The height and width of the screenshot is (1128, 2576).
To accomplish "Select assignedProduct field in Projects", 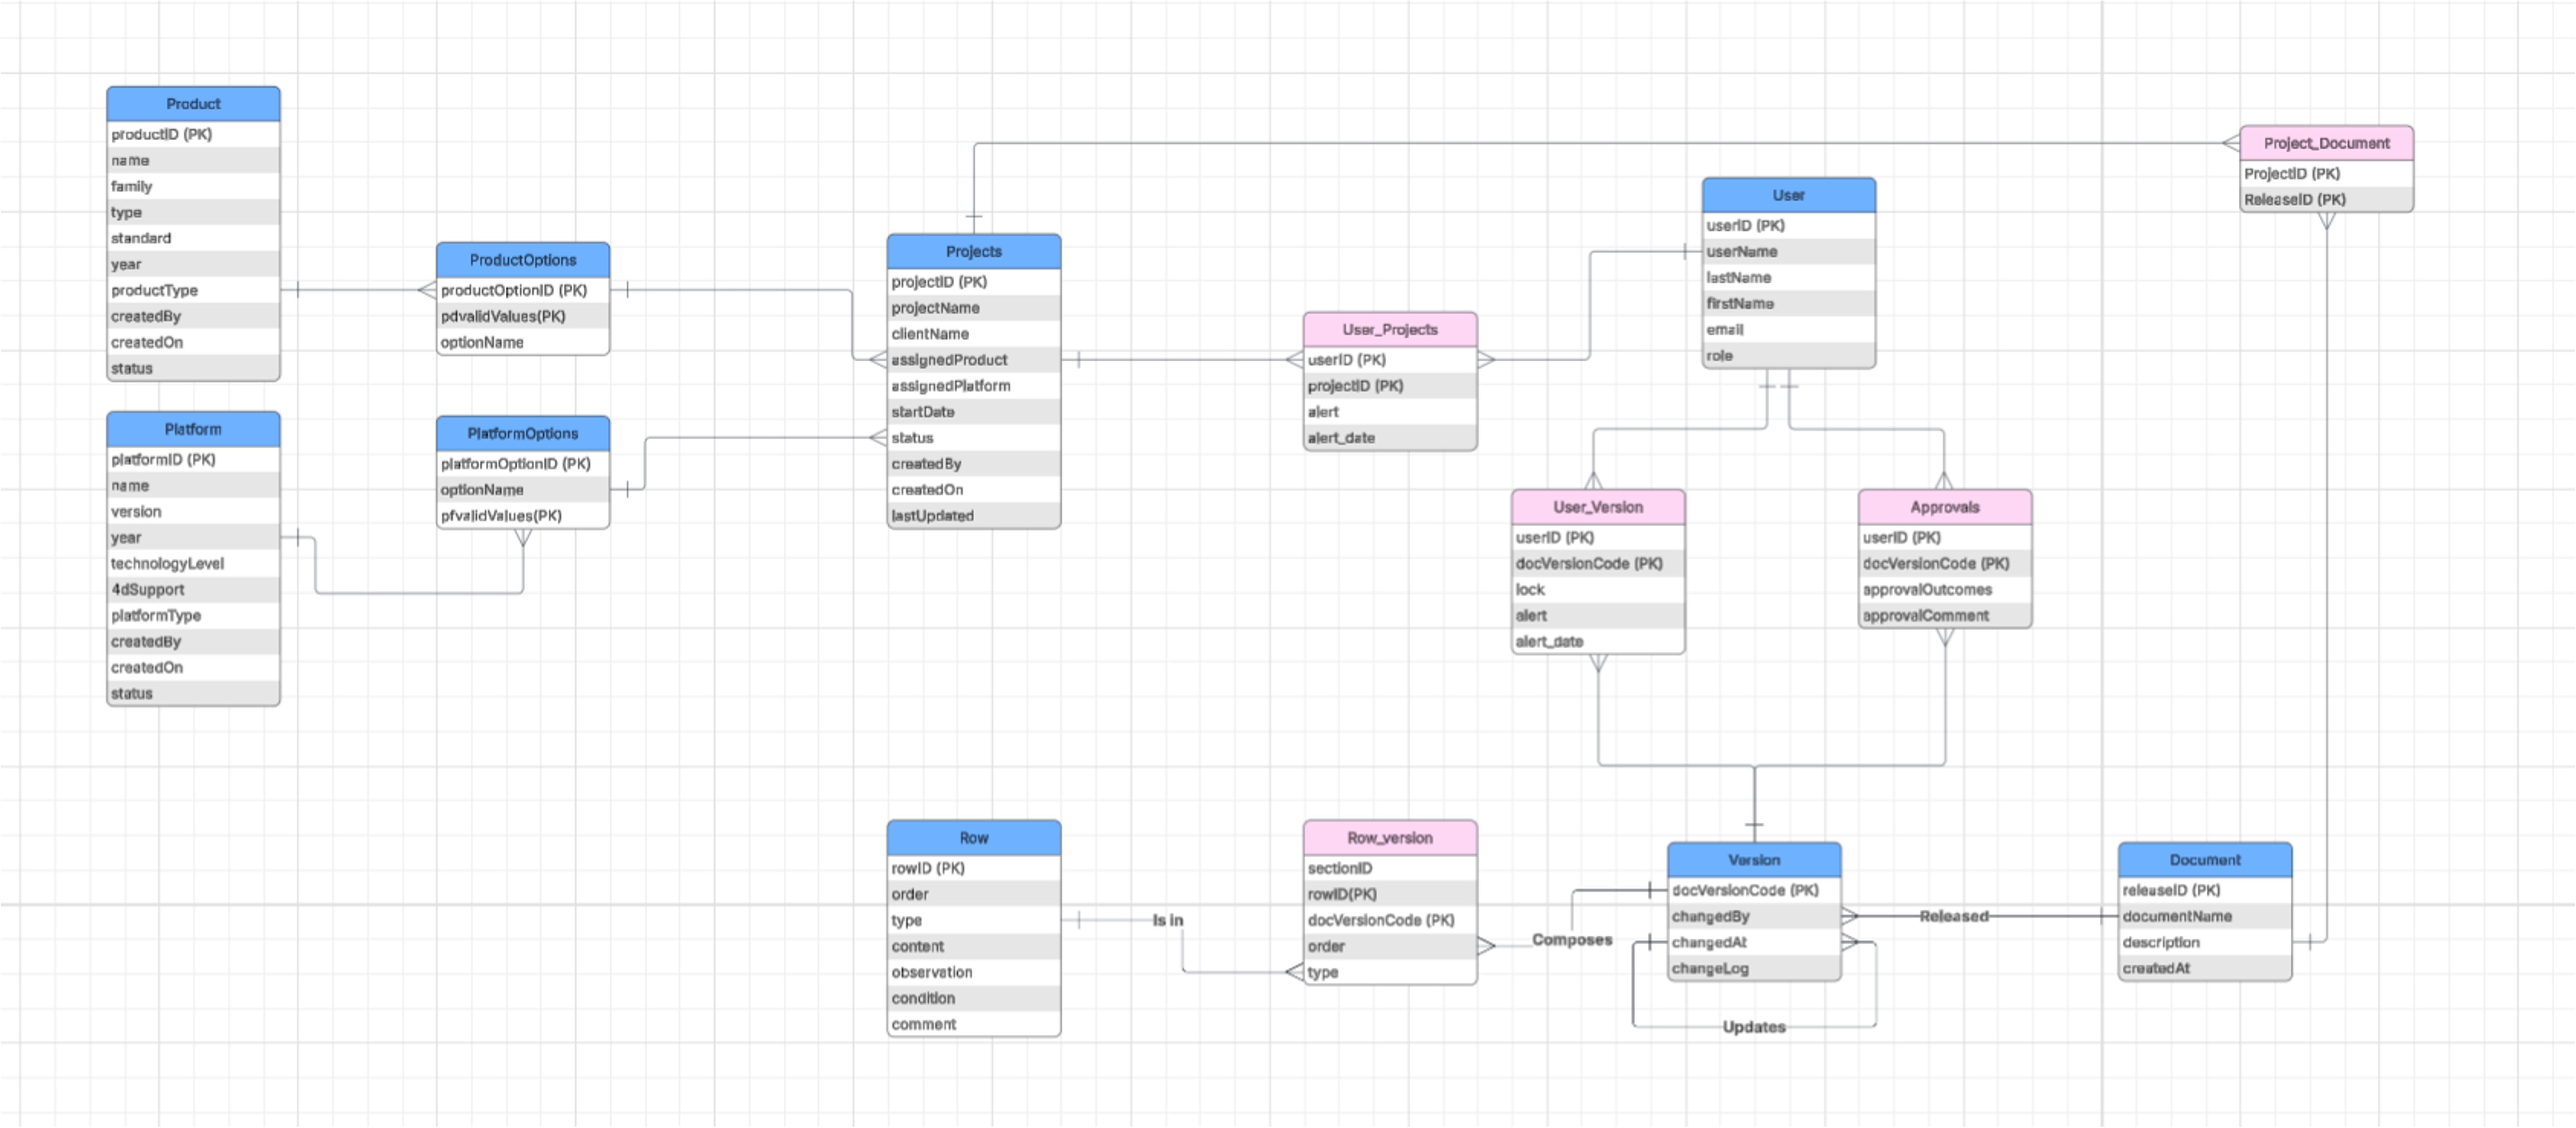I will (x=949, y=360).
